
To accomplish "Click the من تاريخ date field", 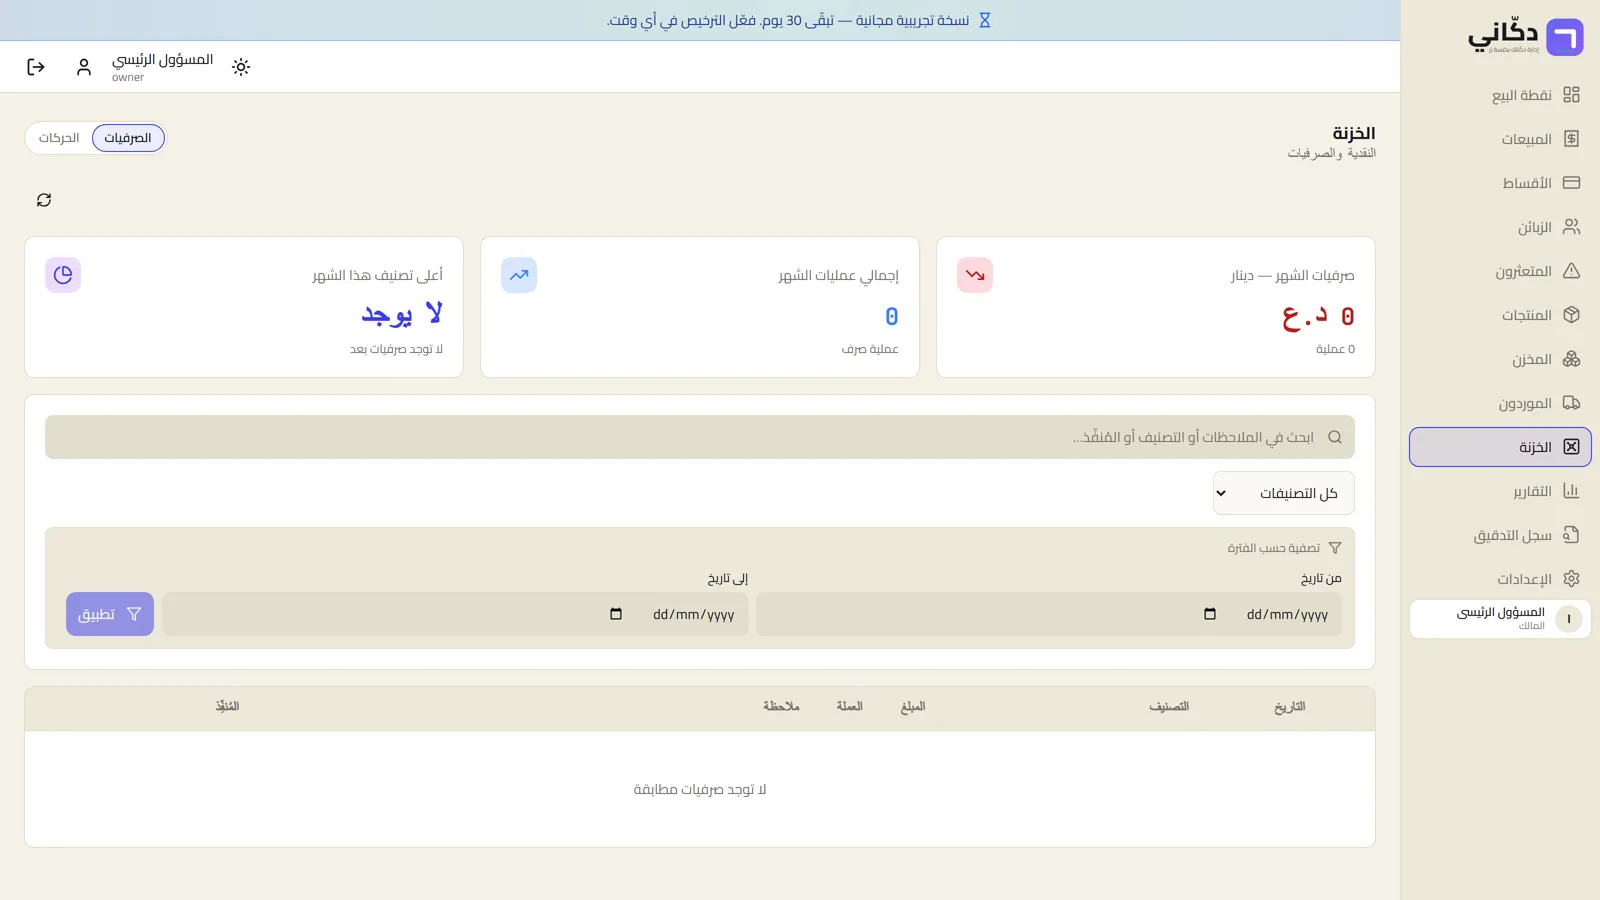I will (1049, 614).
